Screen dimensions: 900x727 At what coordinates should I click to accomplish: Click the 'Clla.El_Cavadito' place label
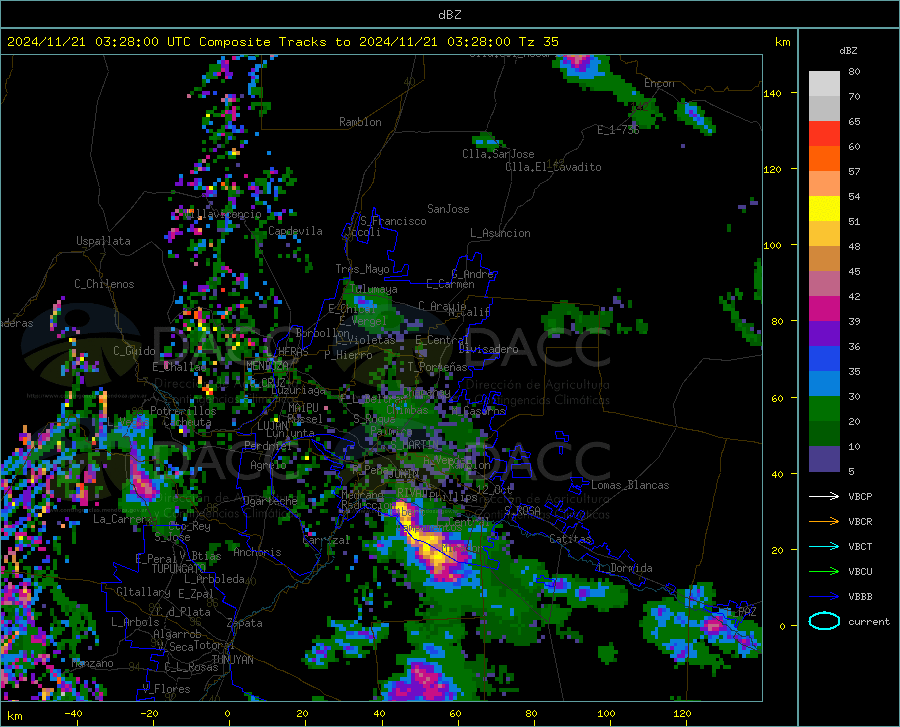pos(553,167)
